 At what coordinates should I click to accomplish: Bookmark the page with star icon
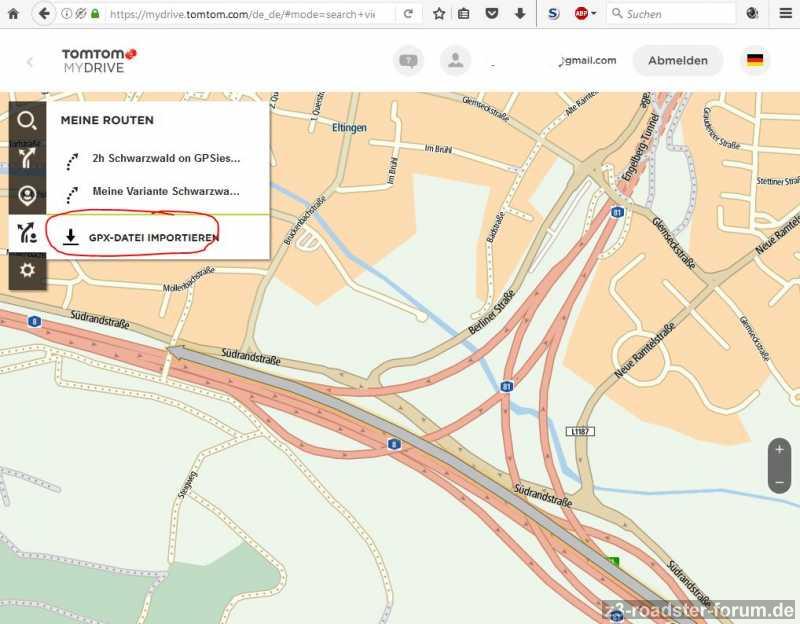(438, 14)
